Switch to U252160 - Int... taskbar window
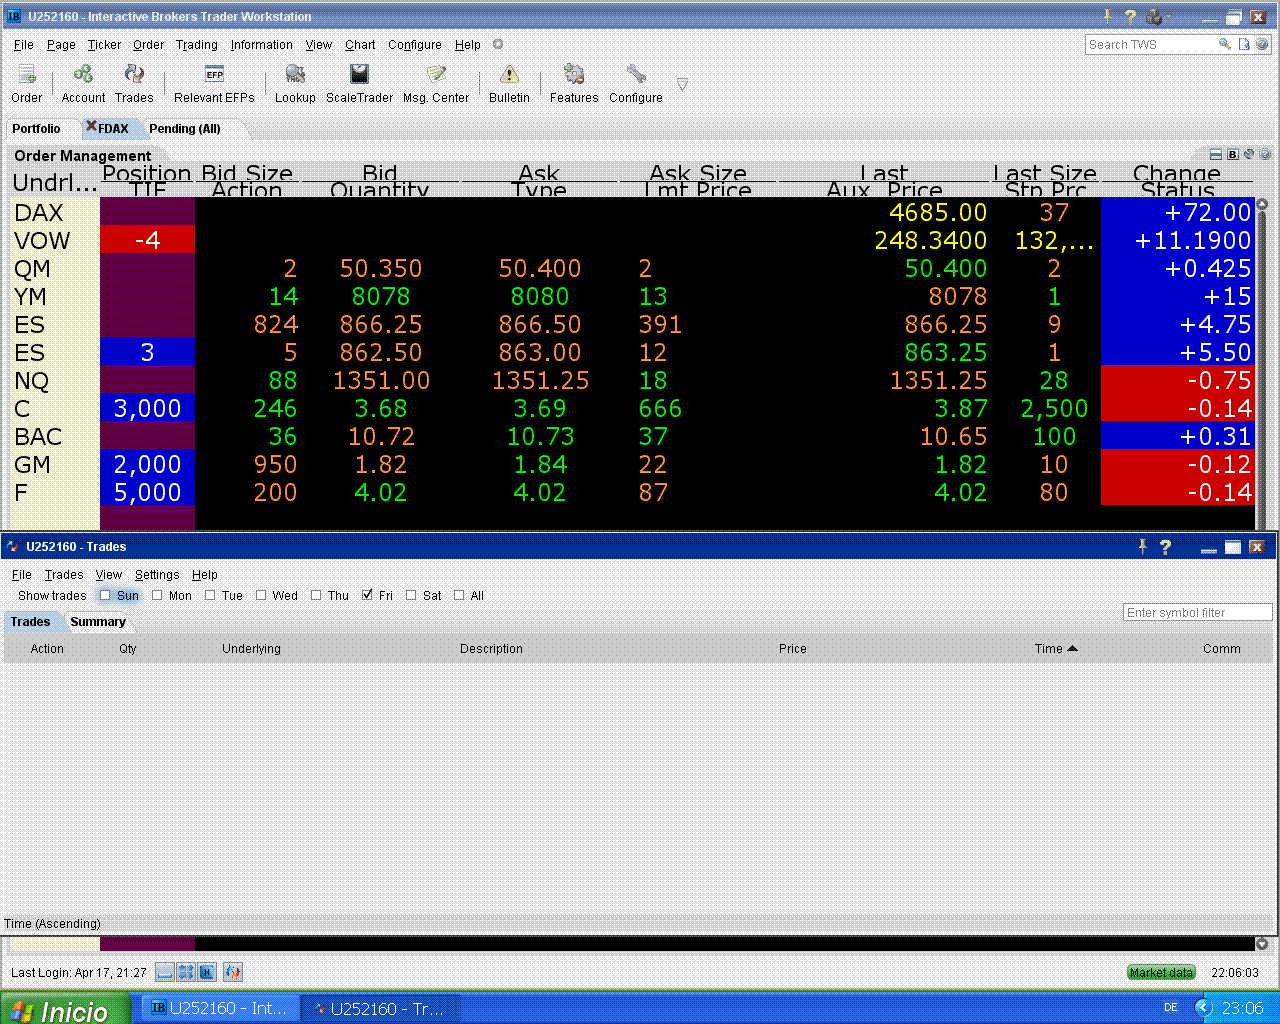This screenshot has width=1280, height=1024. click(x=220, y=1008)
